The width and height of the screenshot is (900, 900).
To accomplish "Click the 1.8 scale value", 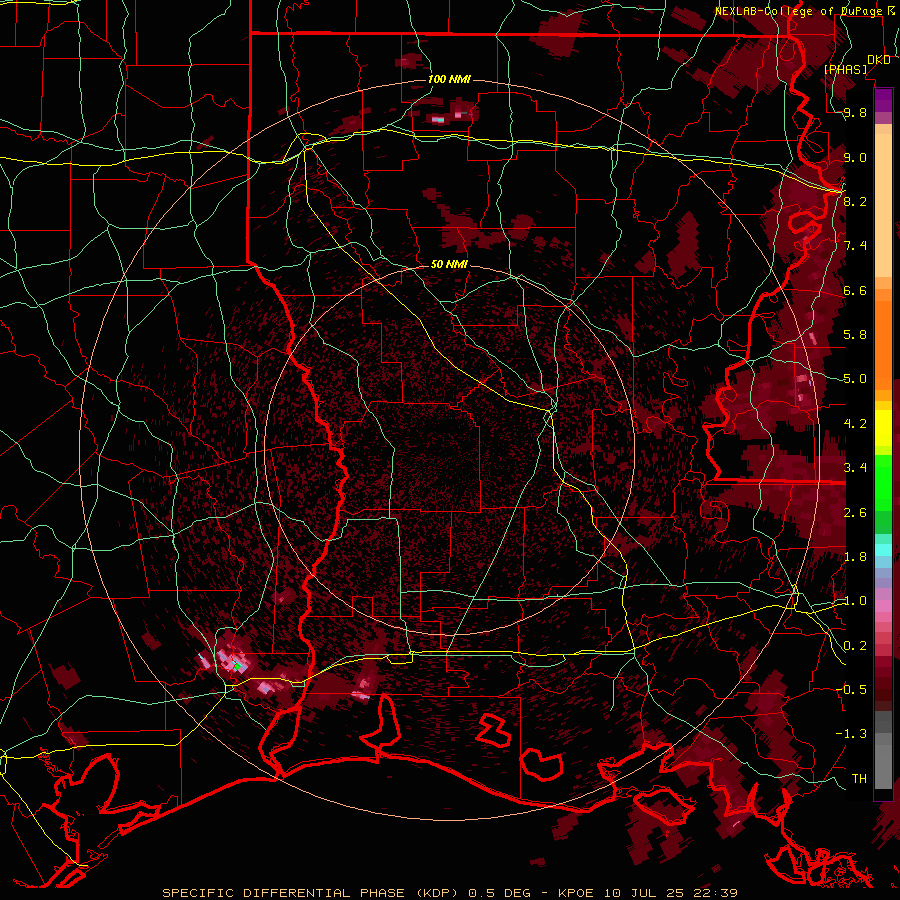I will coord(855,557).
